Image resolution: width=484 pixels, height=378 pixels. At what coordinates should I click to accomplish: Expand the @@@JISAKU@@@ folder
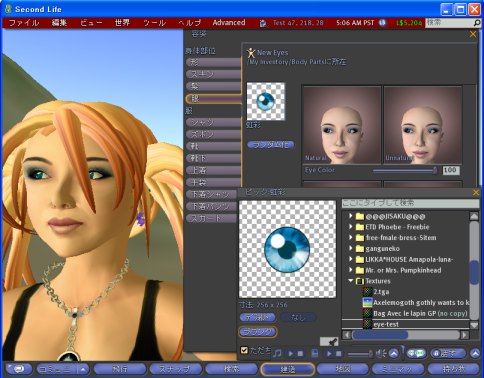pyautogui.click(x=351, y=216)
